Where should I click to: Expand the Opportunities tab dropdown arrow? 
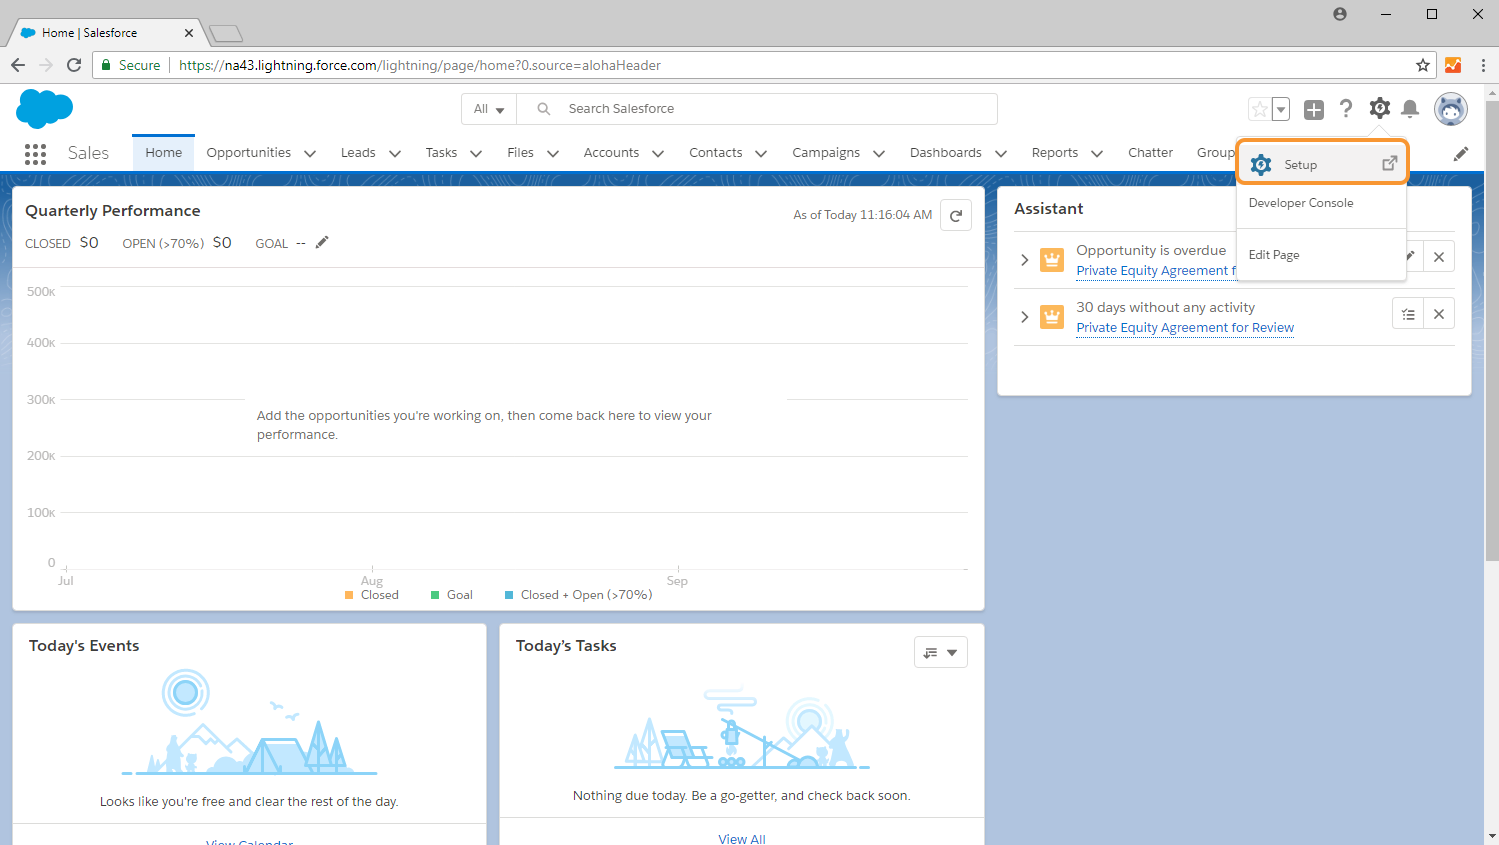coord(310,154)
